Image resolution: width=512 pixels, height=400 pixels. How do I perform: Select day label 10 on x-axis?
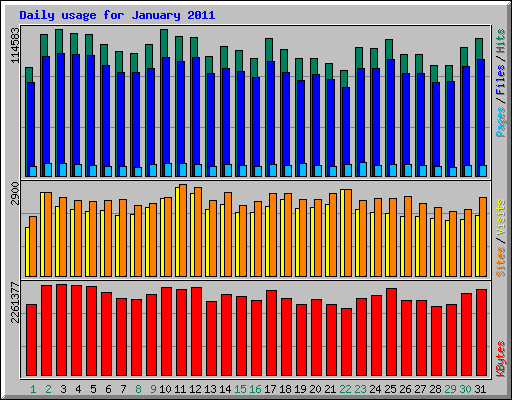(165, 389)
